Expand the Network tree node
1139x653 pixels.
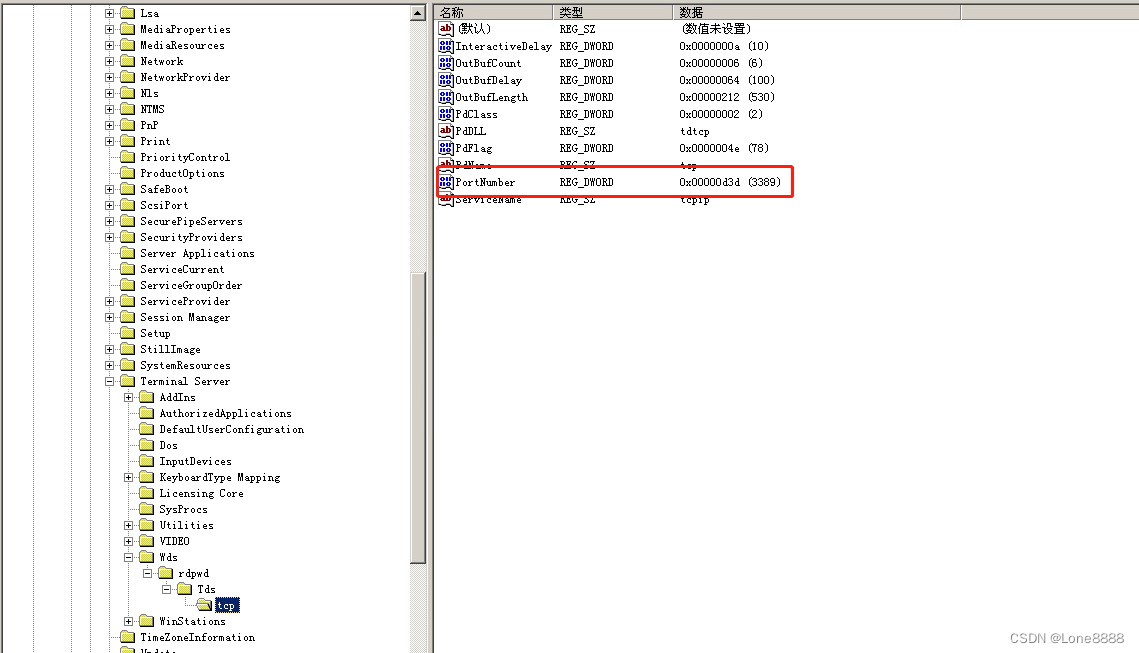(x=110, y=61)
